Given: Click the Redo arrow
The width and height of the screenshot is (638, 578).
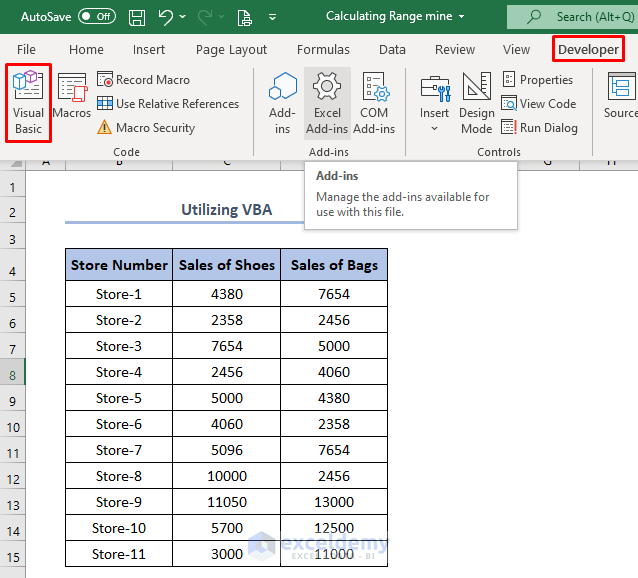Looking at the screenshot, I should click(205, 17).
